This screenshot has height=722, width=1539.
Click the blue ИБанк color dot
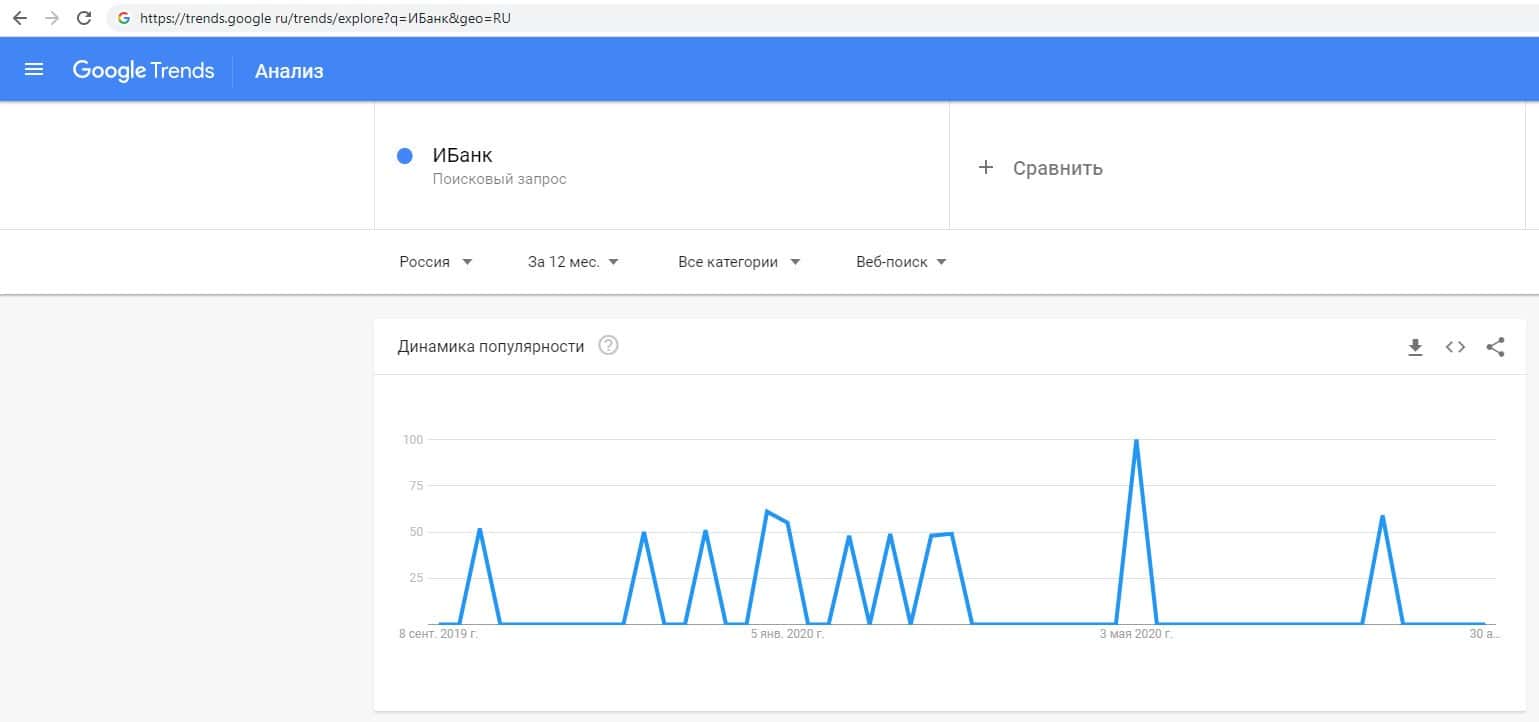[x=405, y=156]
